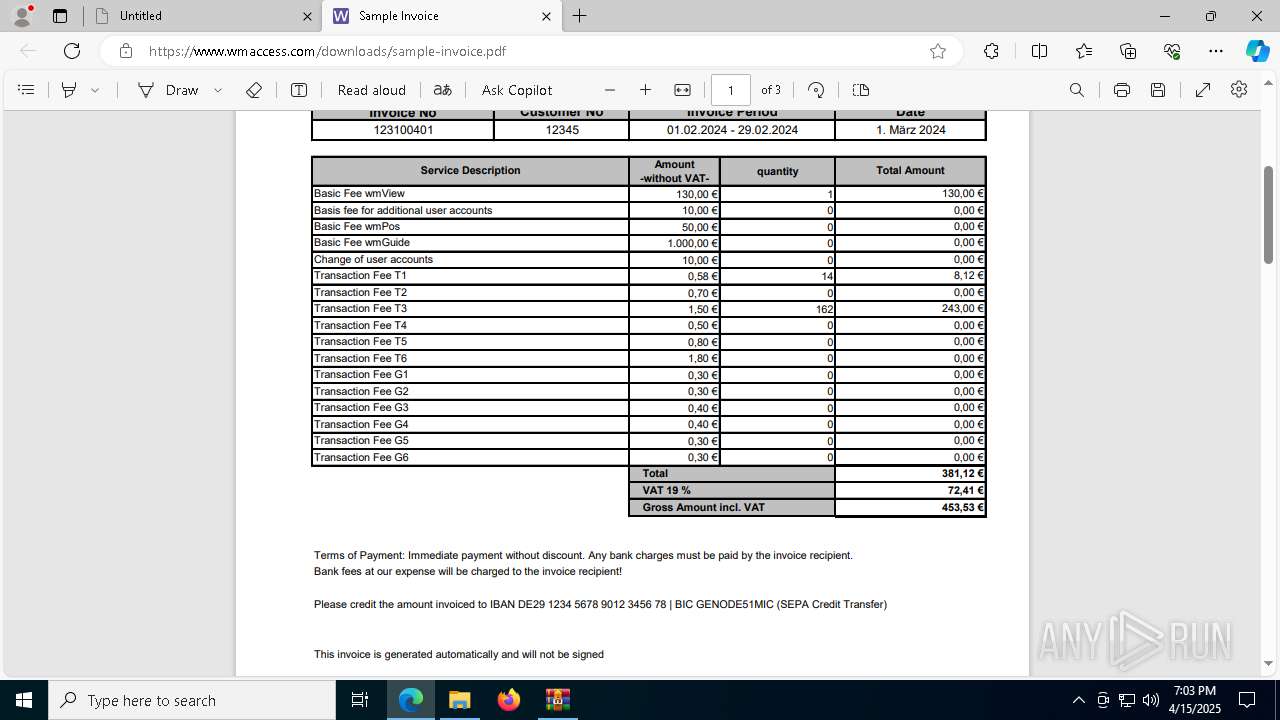The width and height of the screenshot is (1280, 720).
Task: Close the Untitled tab
Action: pos(307,16)
